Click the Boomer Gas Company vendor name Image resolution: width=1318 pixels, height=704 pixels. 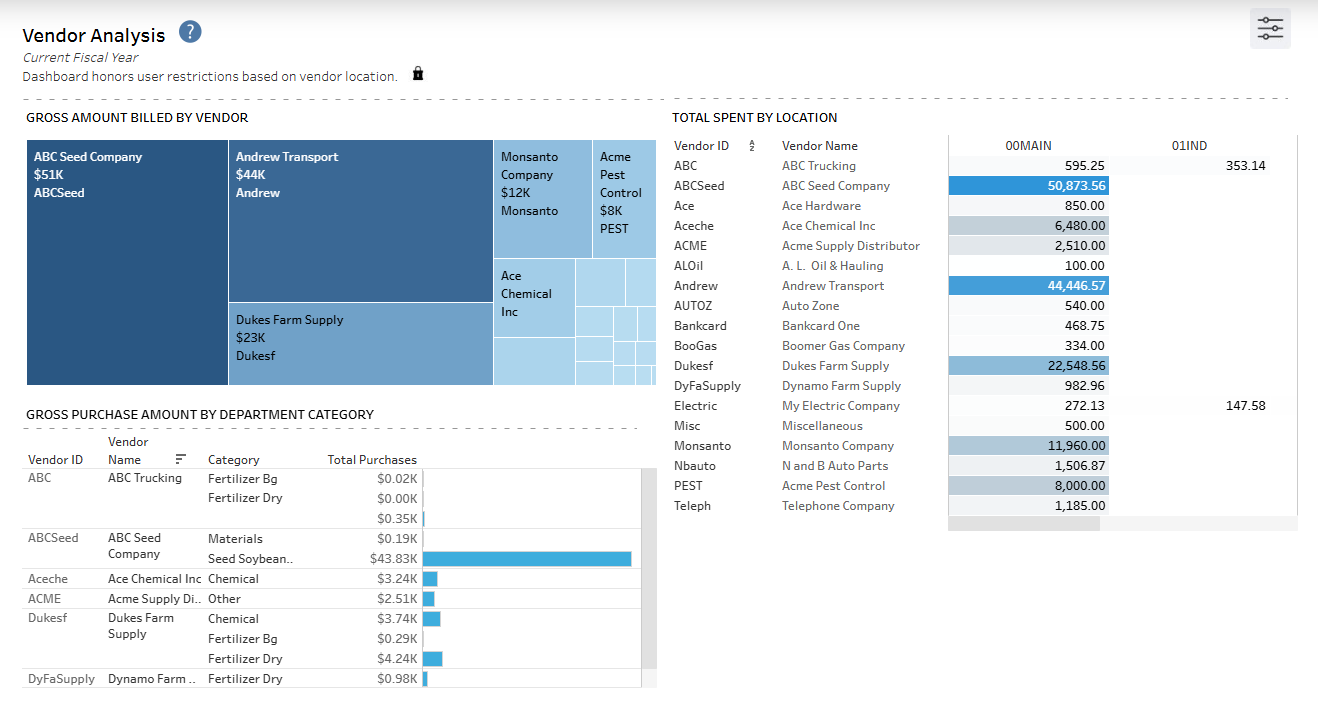(x=843, y=346)
